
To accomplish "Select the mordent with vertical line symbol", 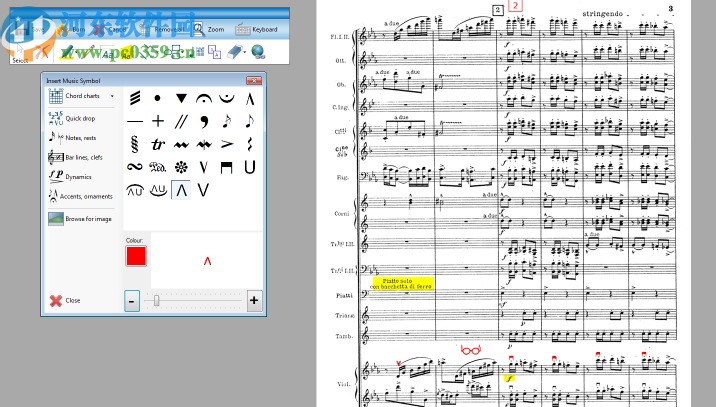I will 204,144.
